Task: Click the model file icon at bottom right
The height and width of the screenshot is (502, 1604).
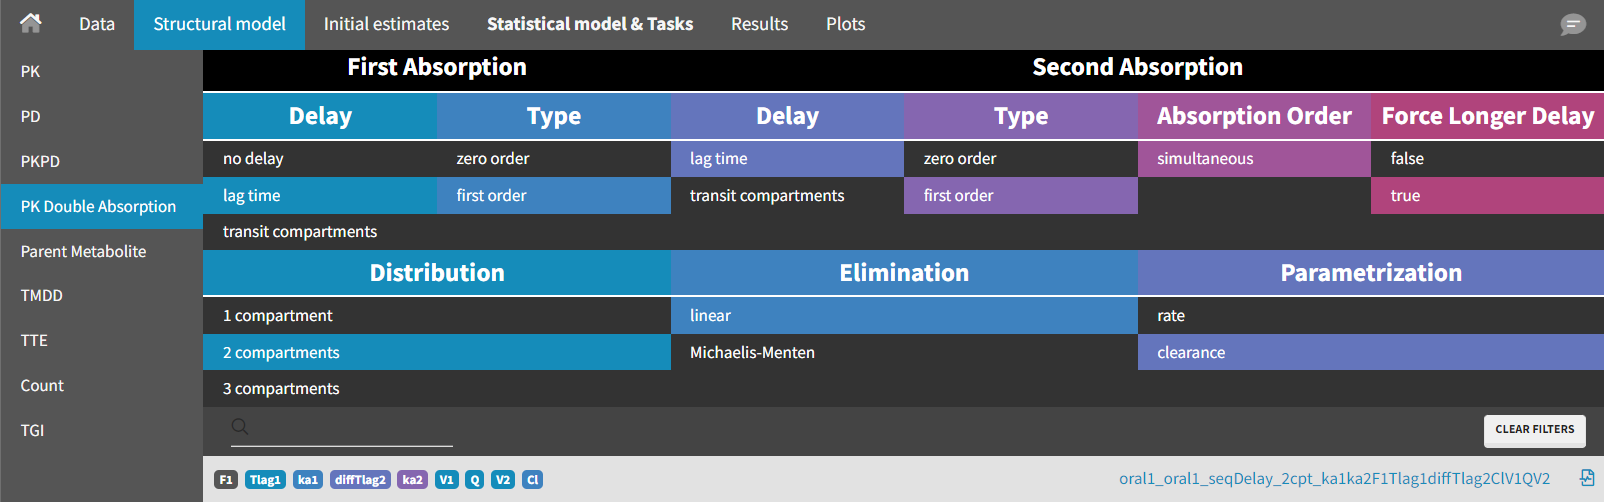Action: tap(1587, 478)
